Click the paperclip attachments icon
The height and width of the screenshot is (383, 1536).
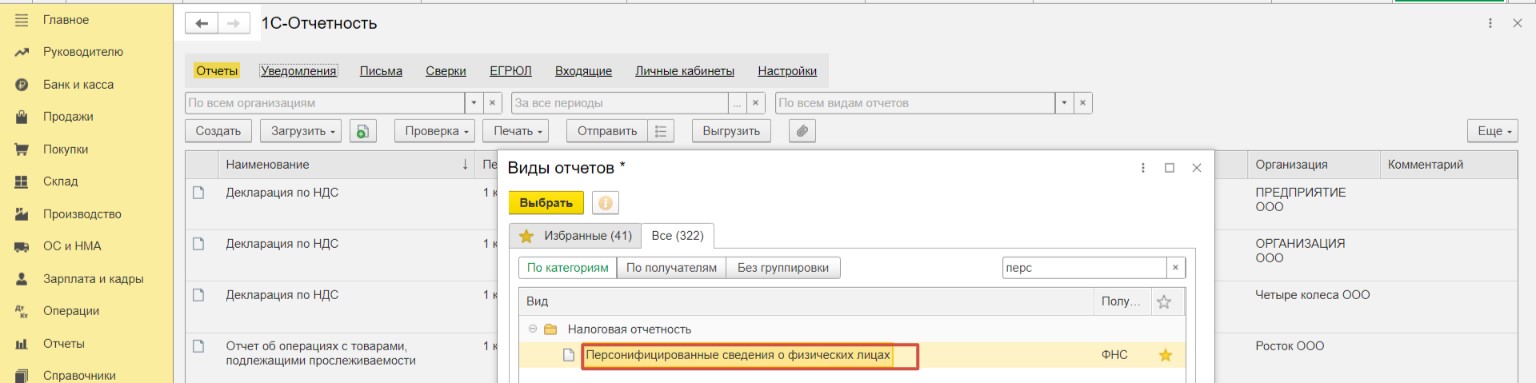tap(803, 131)
